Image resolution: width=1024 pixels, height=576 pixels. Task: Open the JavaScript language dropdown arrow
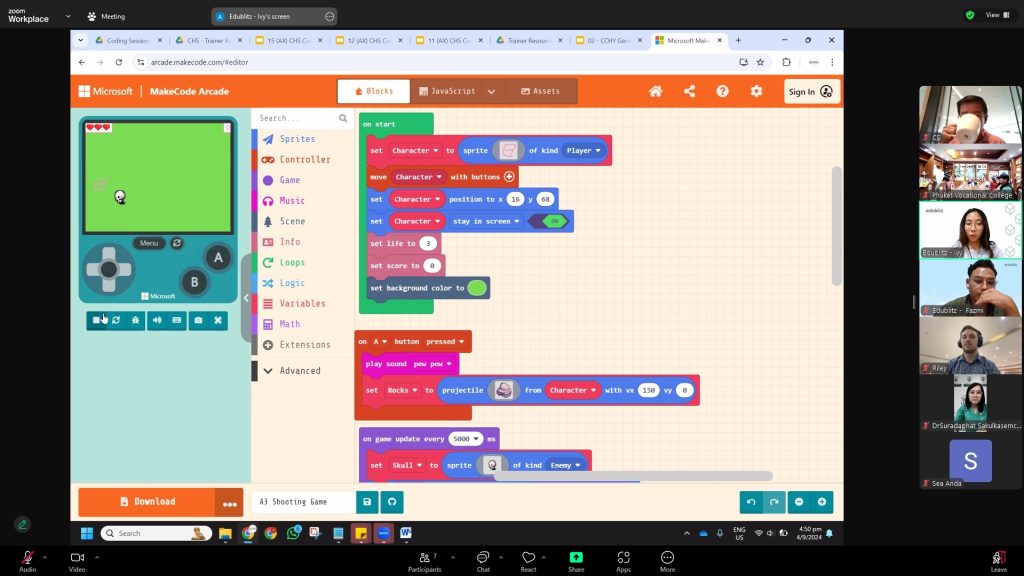click(491, 91)
